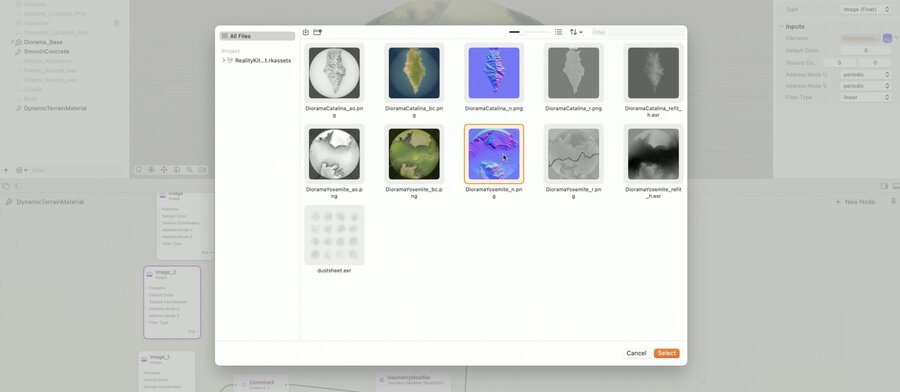900x392 pixels.
Task: Click second editor layout icon at left
Action: tap(18, 187)
